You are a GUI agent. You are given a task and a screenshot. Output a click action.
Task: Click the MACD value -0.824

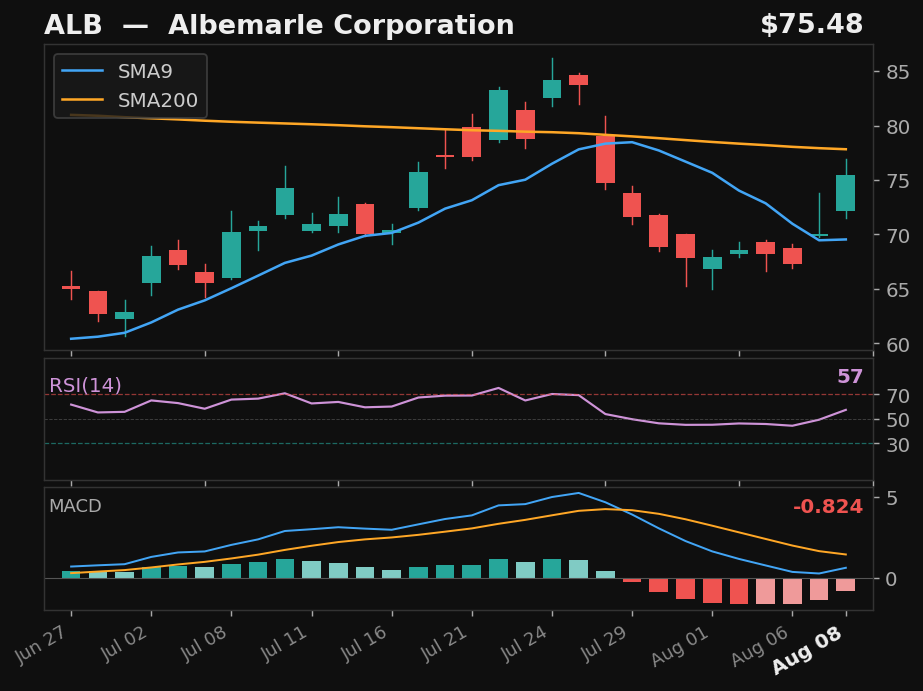point(828,507)
